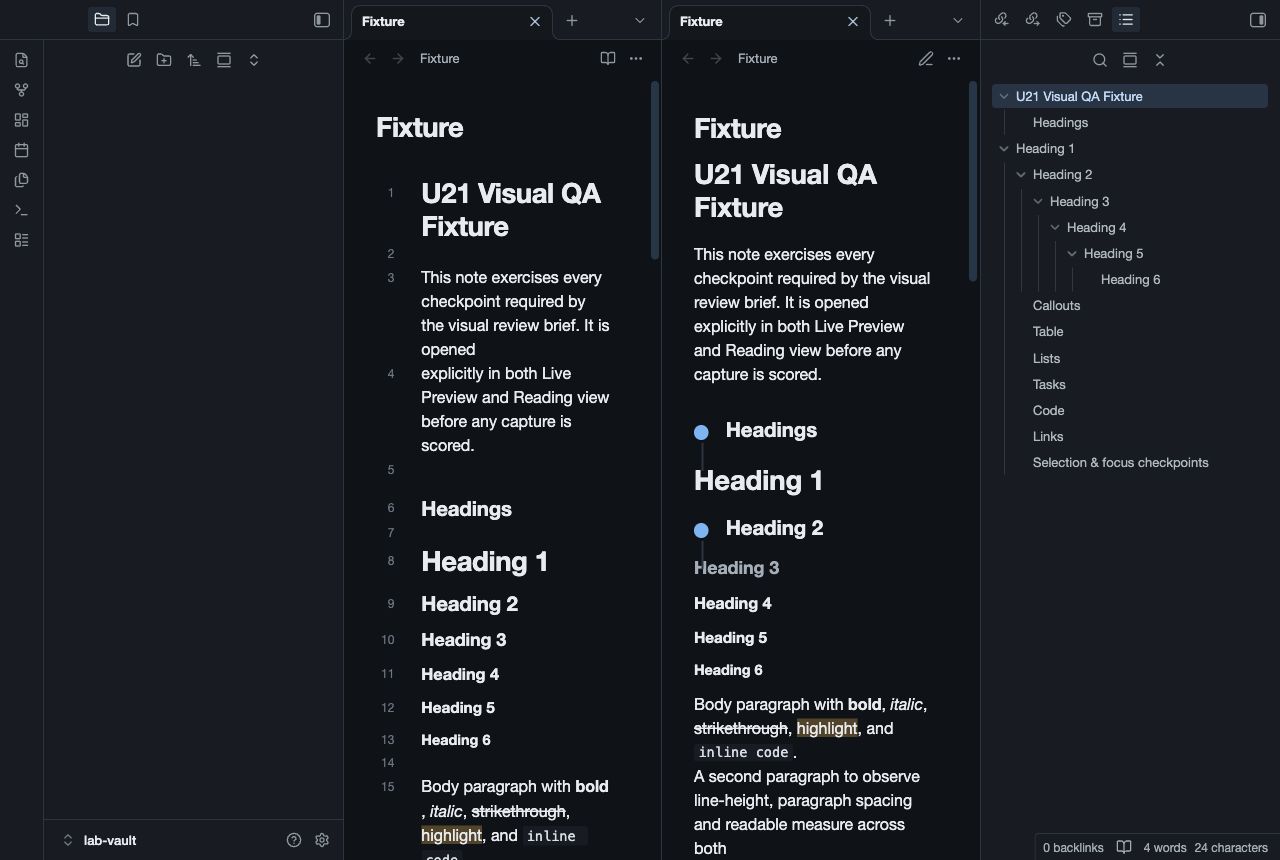Open settings gear
Image resolution: width=1280 pixels, height=860 pixels.
point(322,840)
